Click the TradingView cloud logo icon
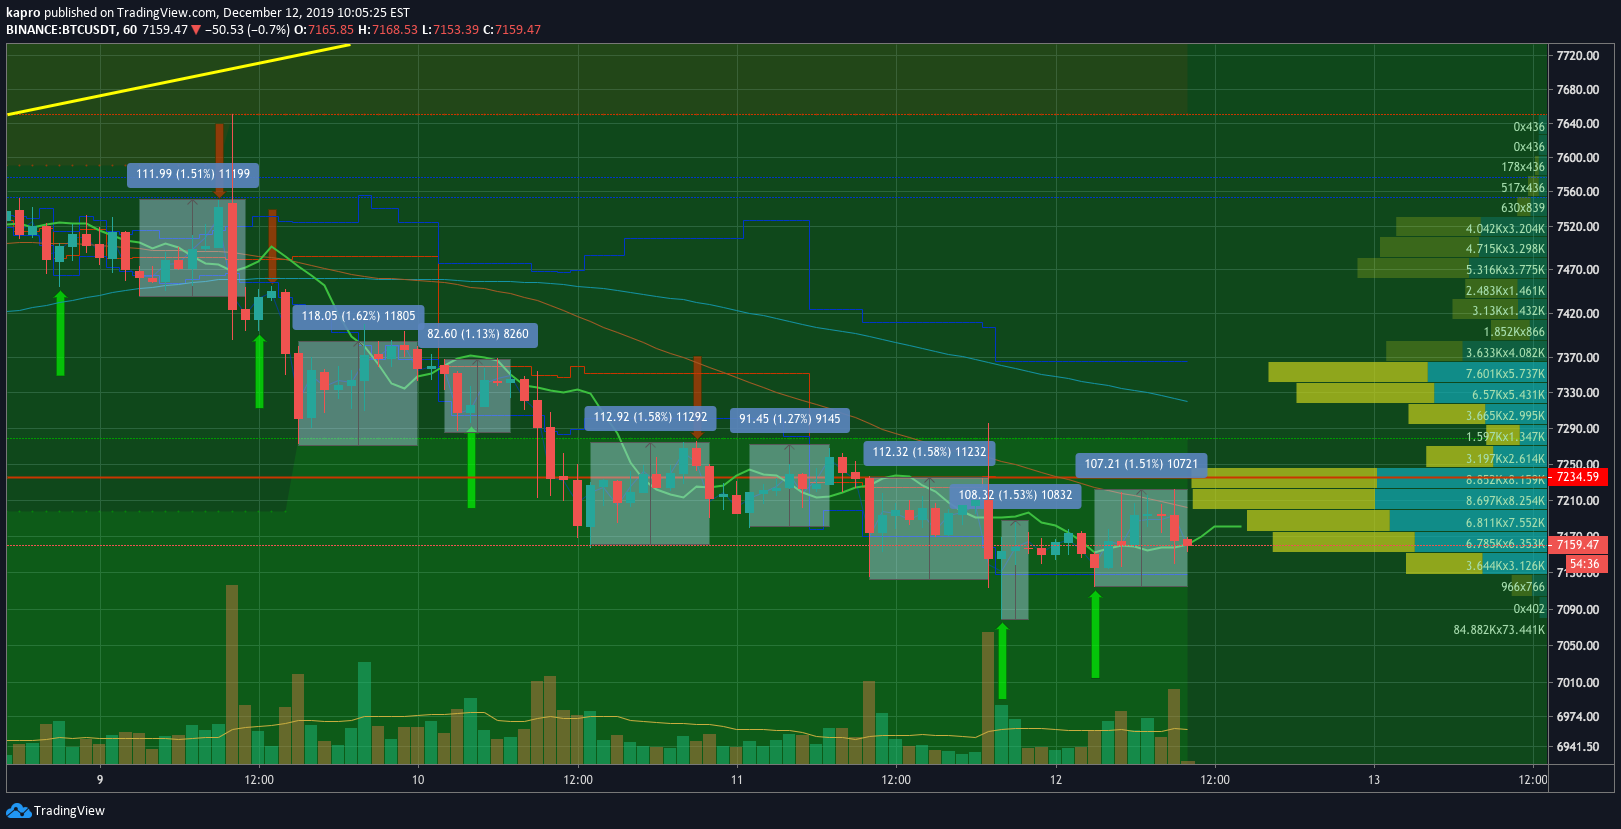 18,810
